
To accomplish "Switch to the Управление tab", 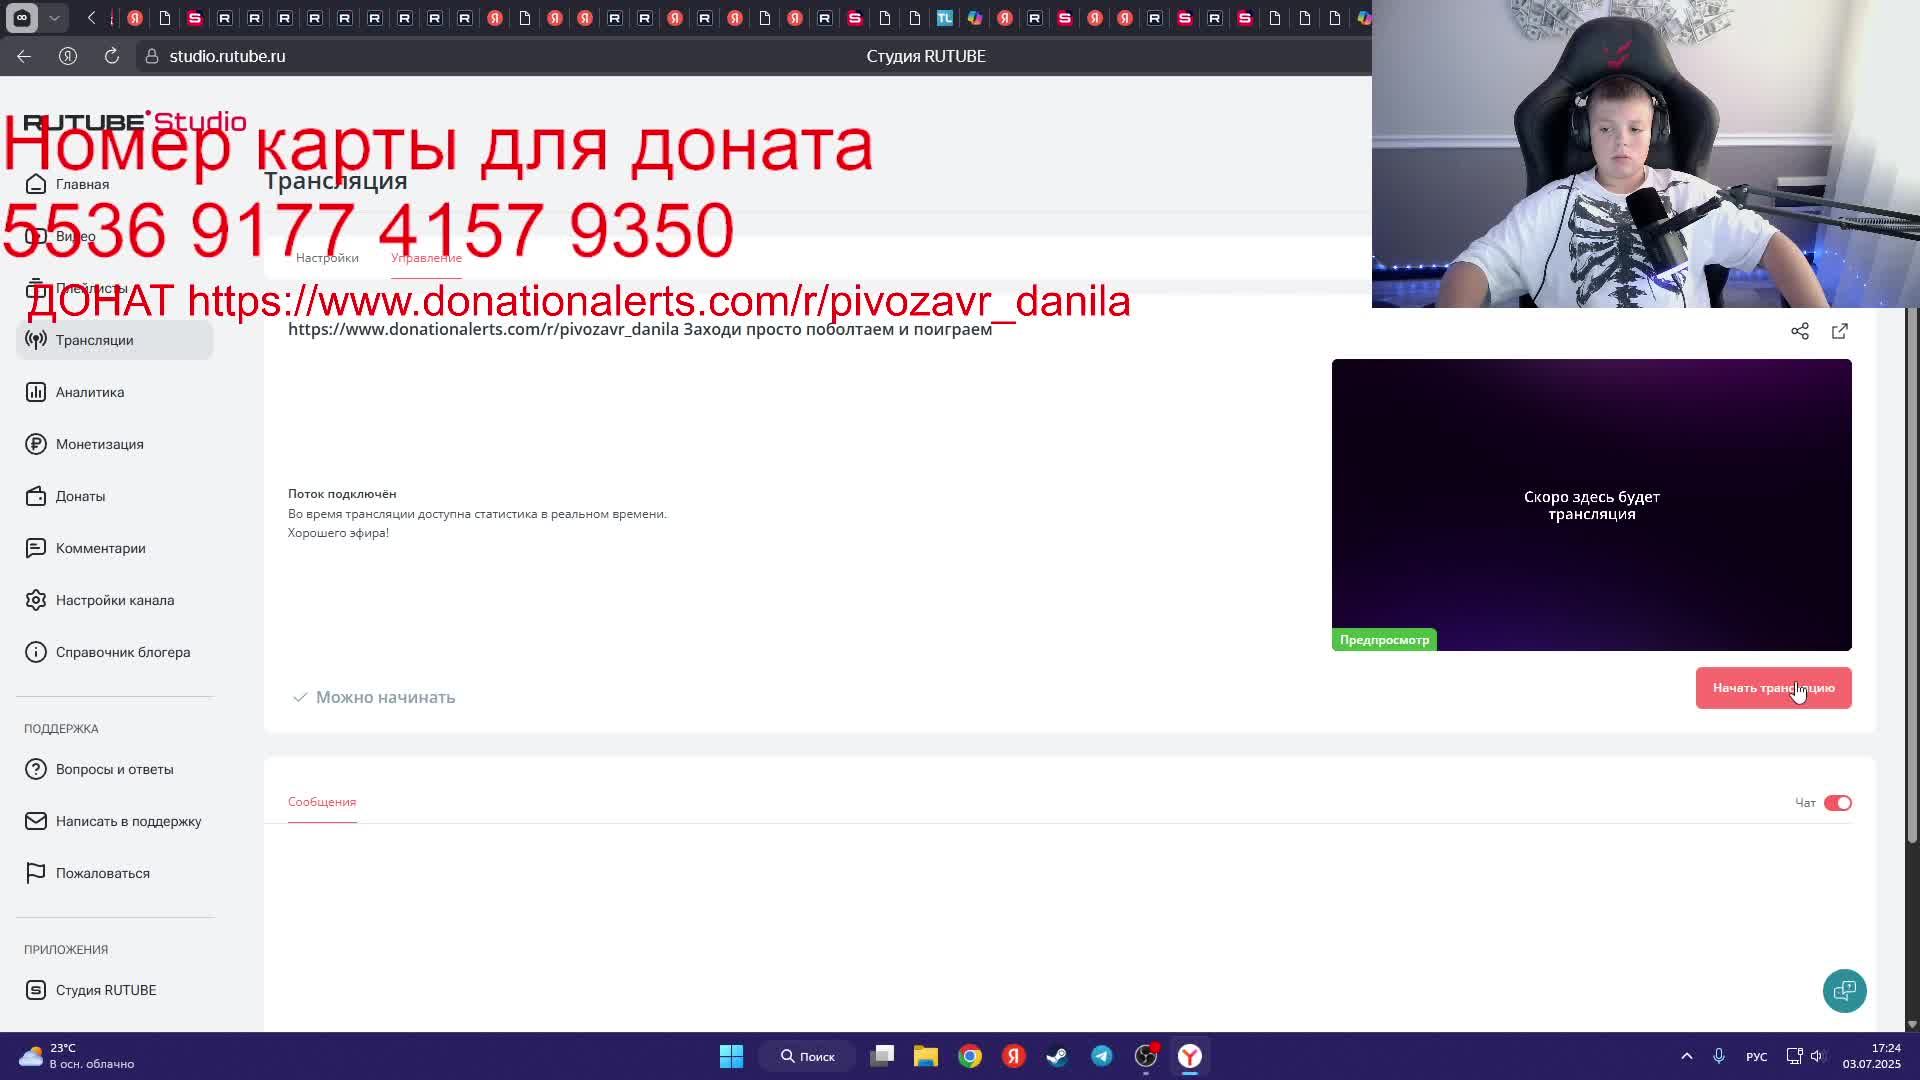I will pyautogui.click(x=426, y=258).
